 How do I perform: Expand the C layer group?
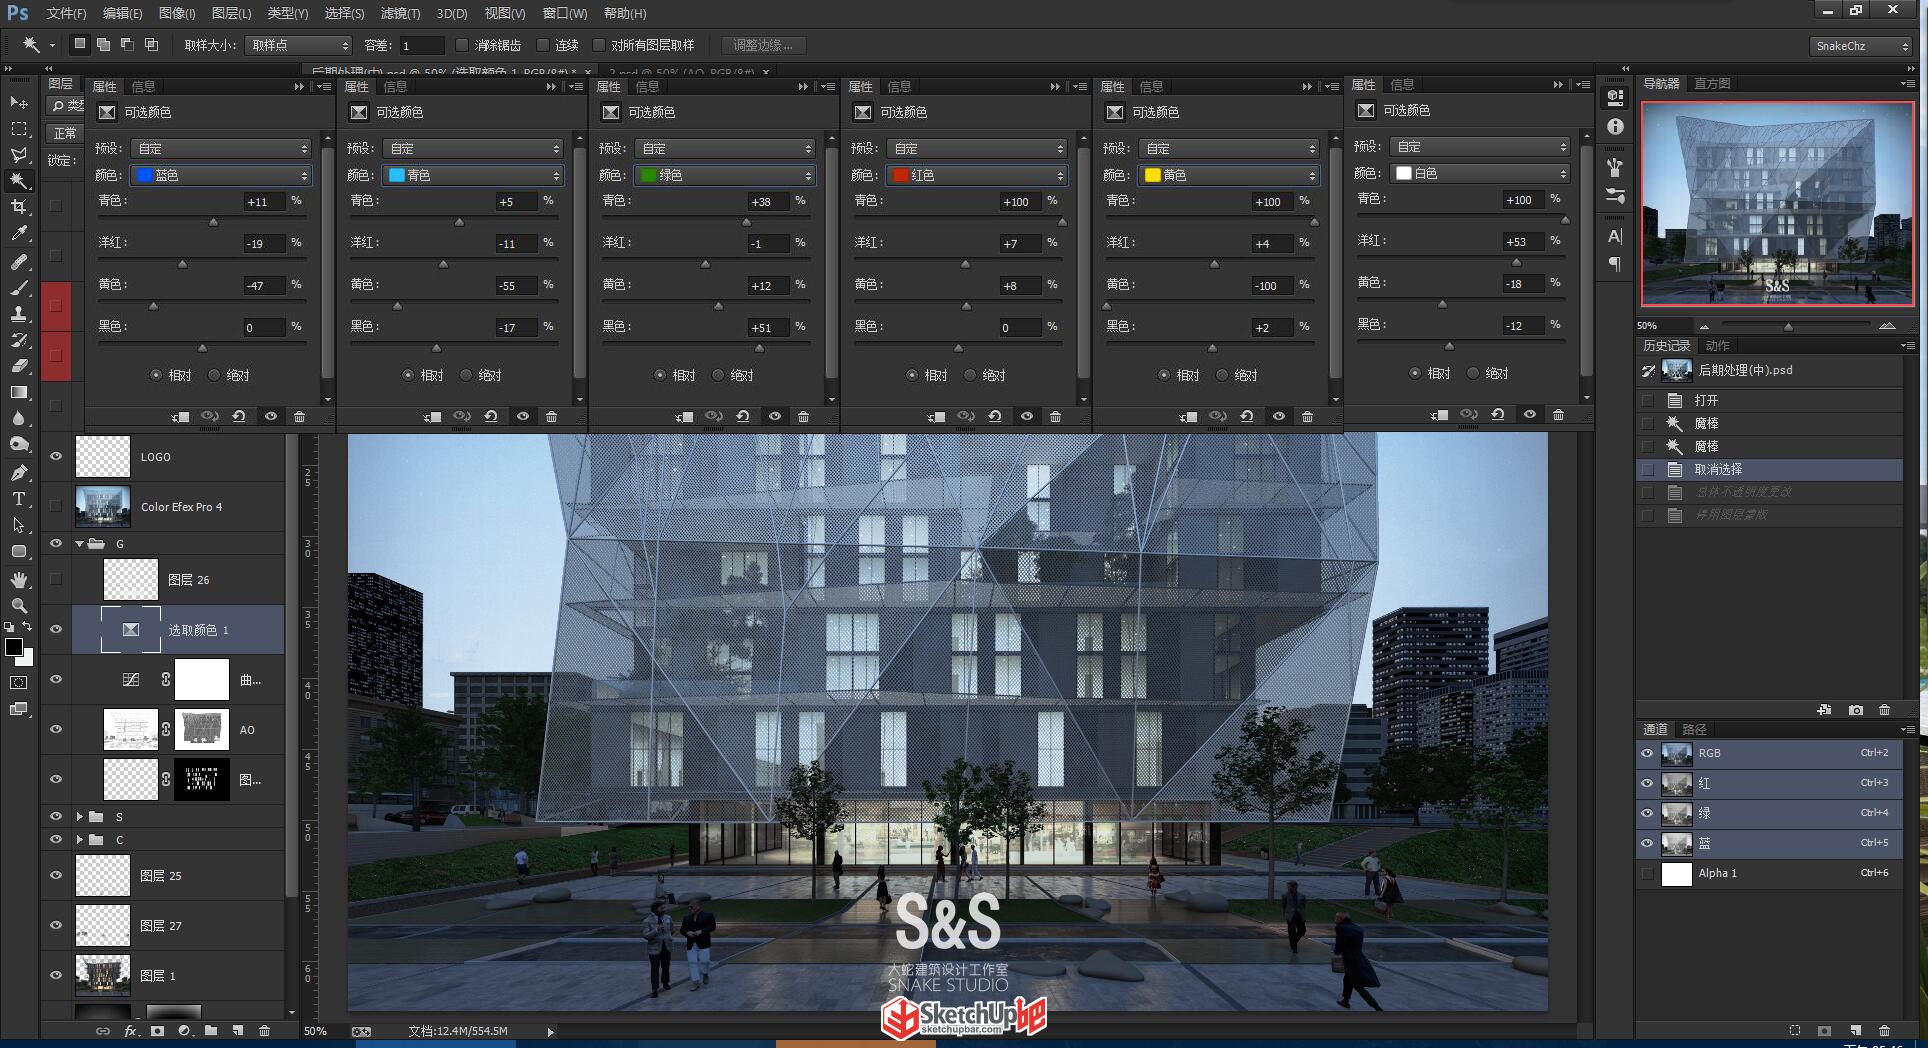[80, 840]
